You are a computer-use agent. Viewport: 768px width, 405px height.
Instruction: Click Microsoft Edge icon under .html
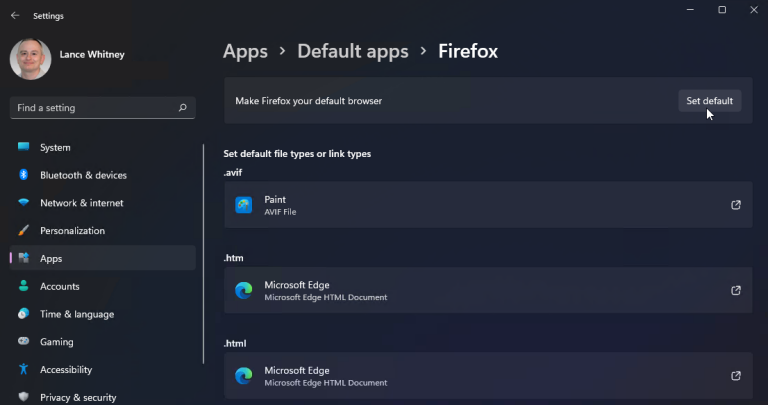click(x=244, y=376)
